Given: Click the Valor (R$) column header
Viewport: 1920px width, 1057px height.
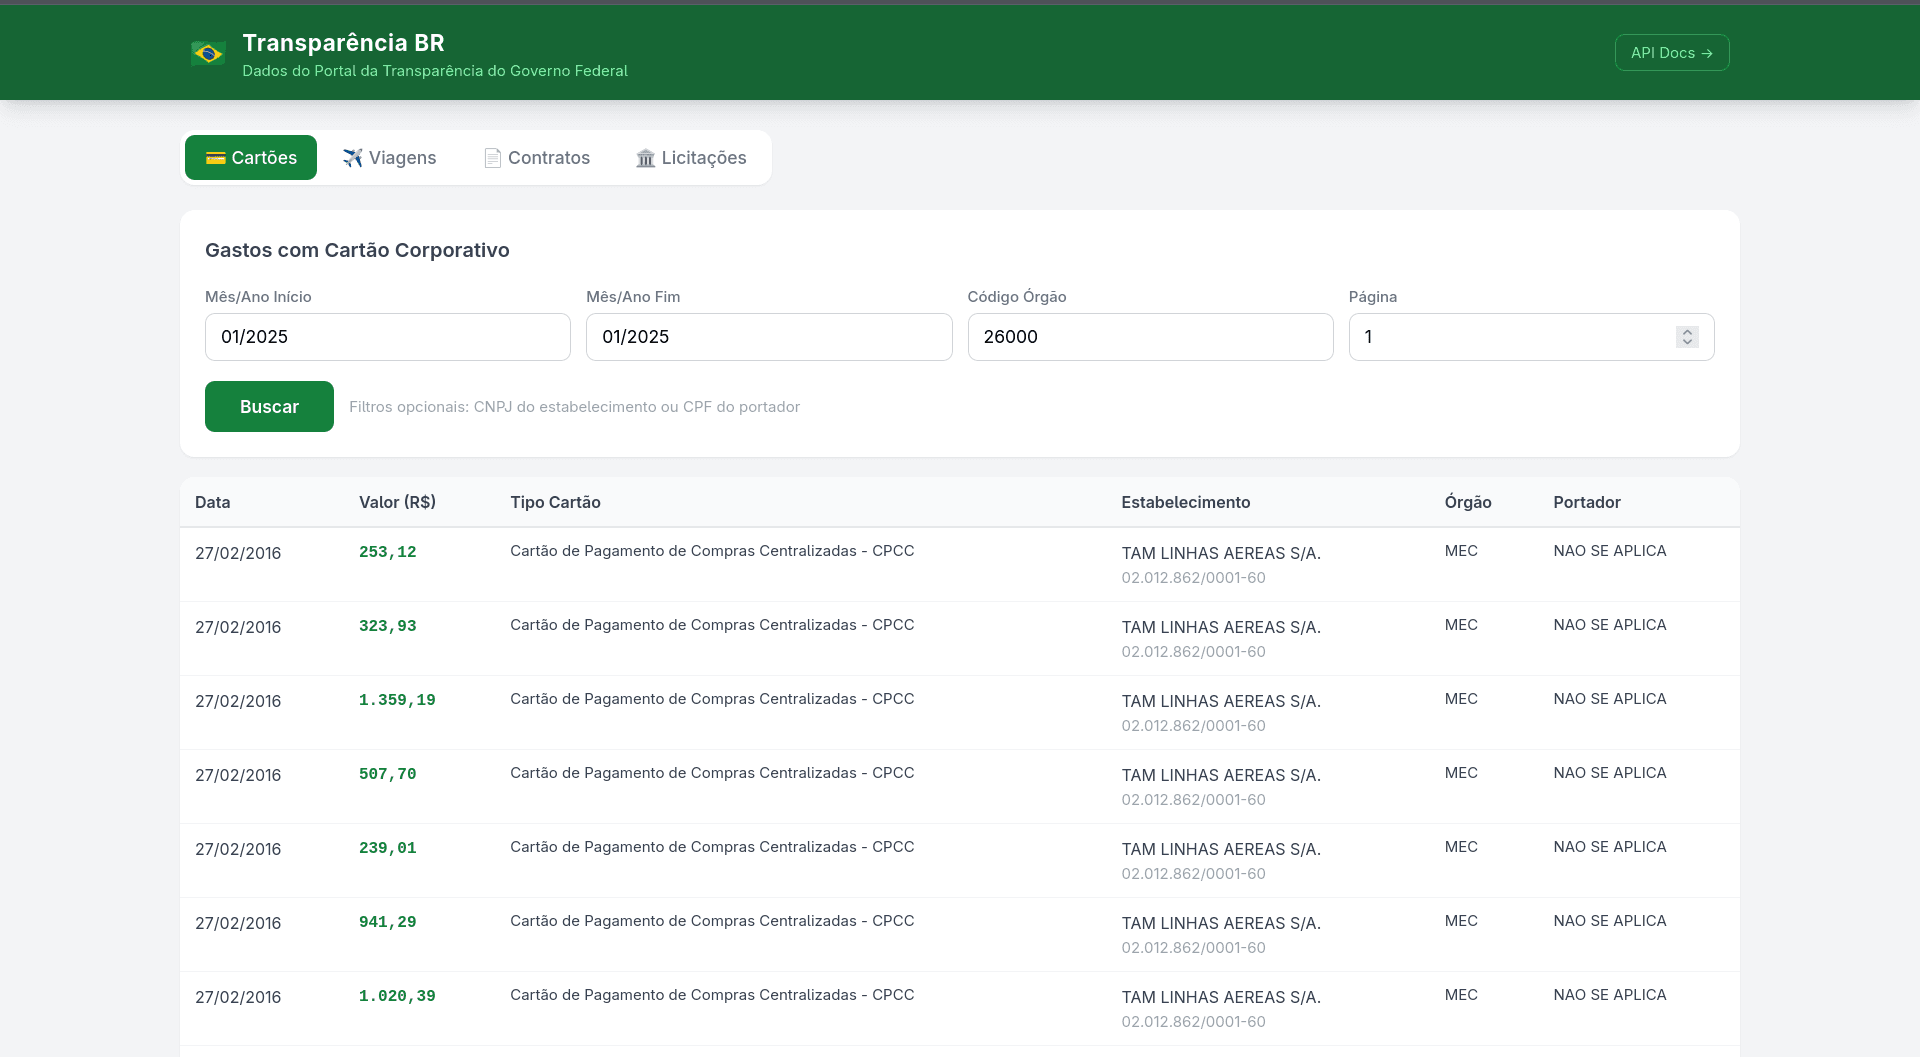Looking at the screenshot, I should coord(397,502).
